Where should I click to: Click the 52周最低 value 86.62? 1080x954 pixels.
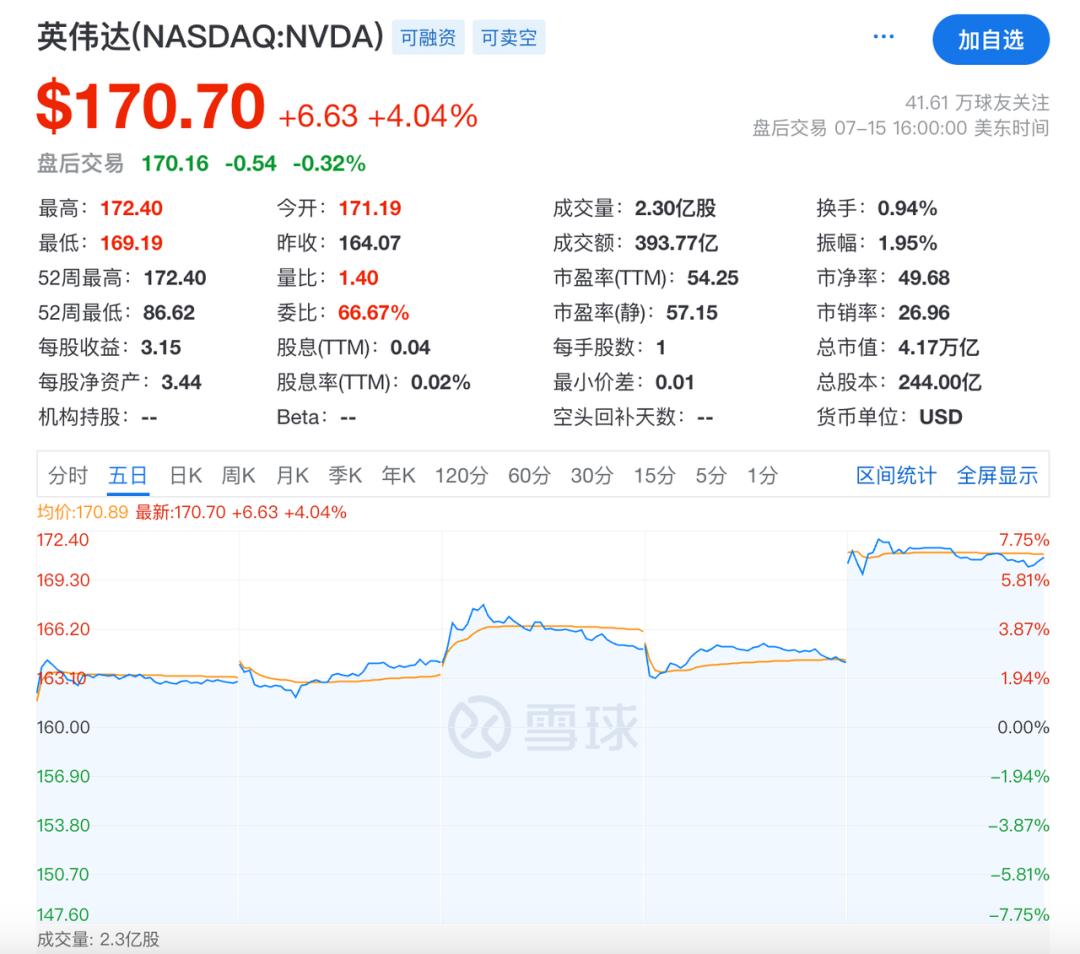pyautogui.click(x=169, y=313)
